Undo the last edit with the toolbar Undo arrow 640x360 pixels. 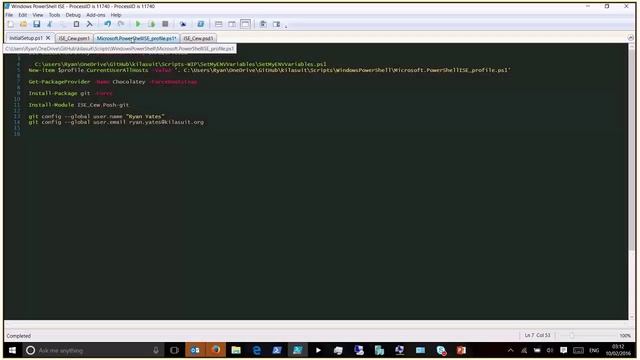[x=108, y=24]
